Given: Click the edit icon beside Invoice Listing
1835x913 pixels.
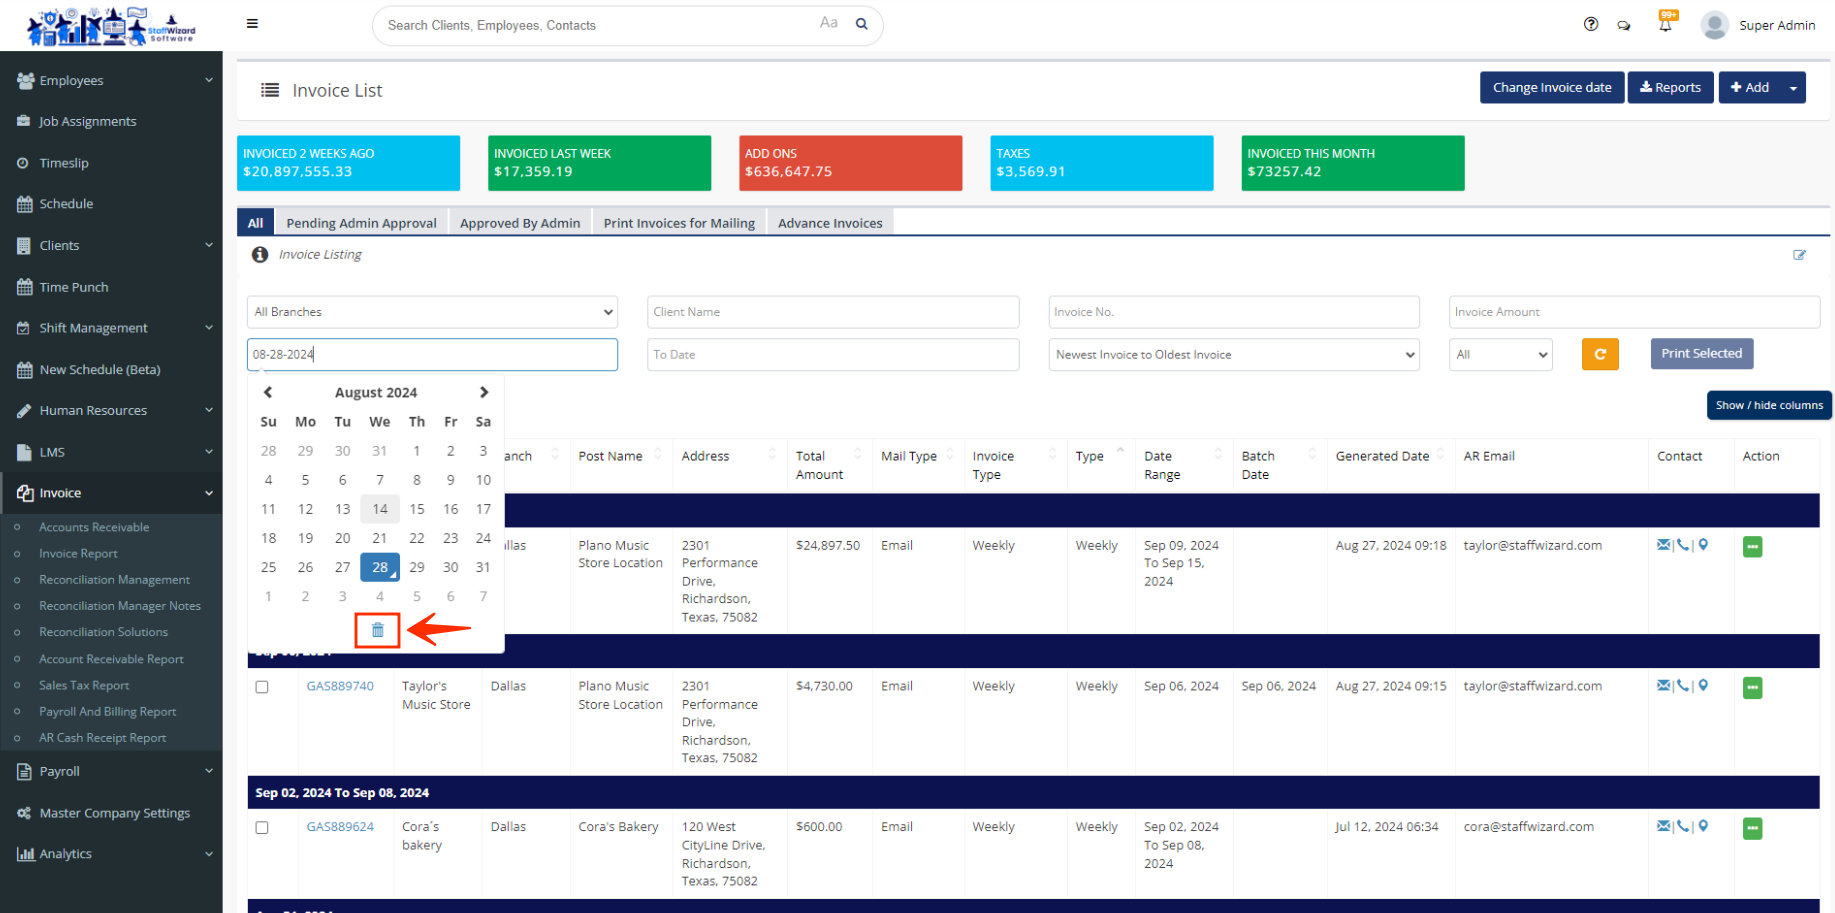Looking at the screenshot, I should 1799,255.
